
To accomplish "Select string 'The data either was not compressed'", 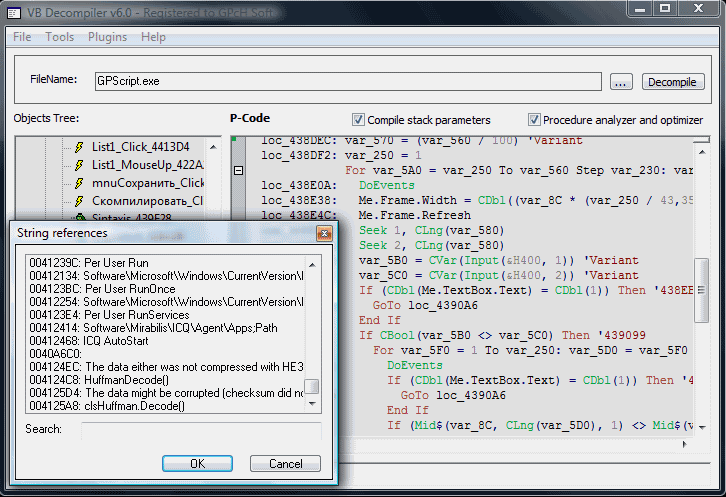I will coord(166,367).
